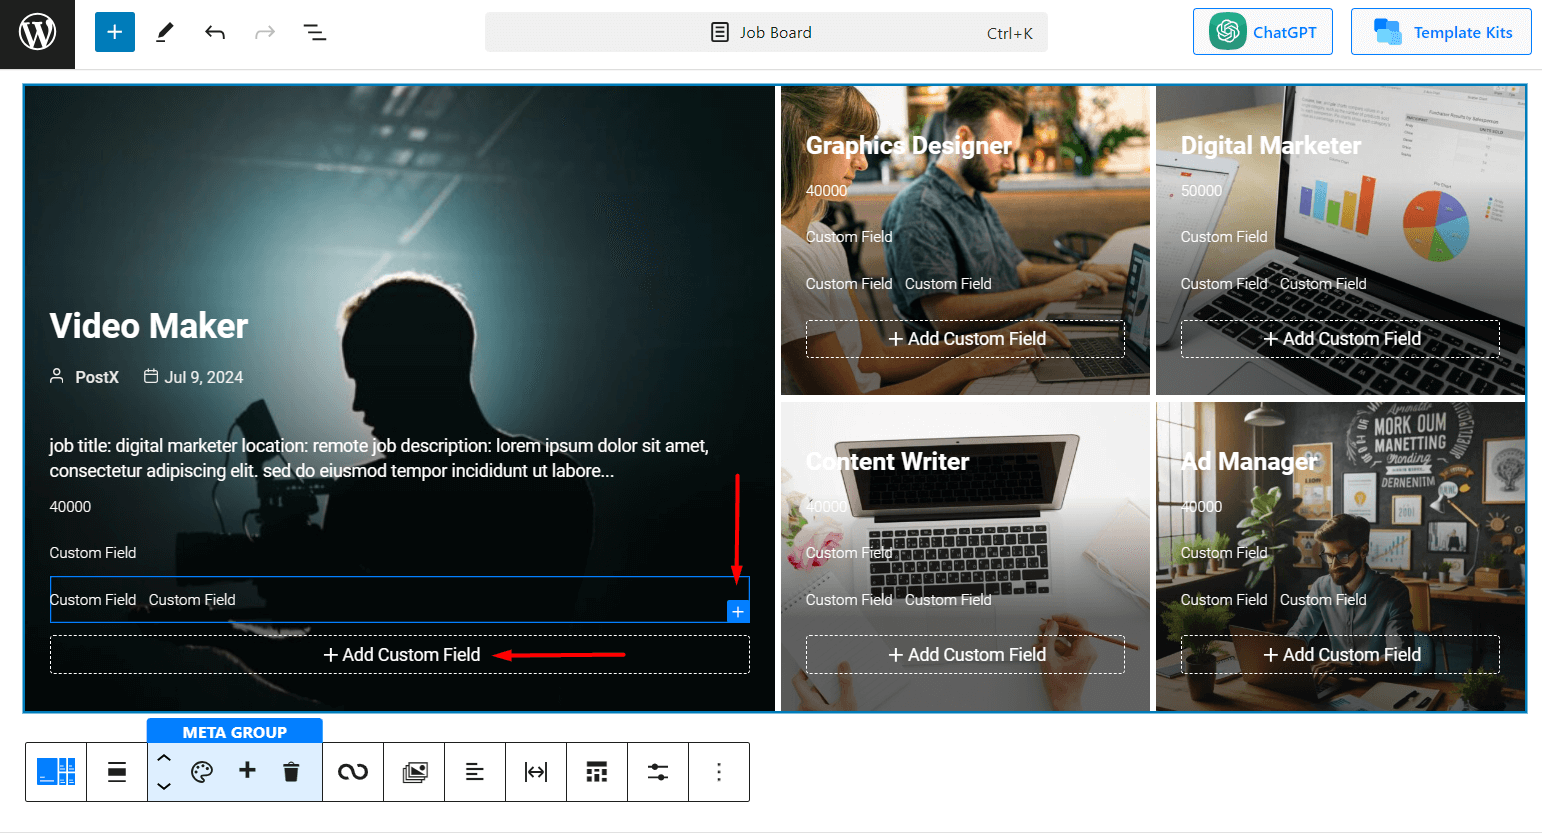Open the text alignment dropdown

pos(475,772)
